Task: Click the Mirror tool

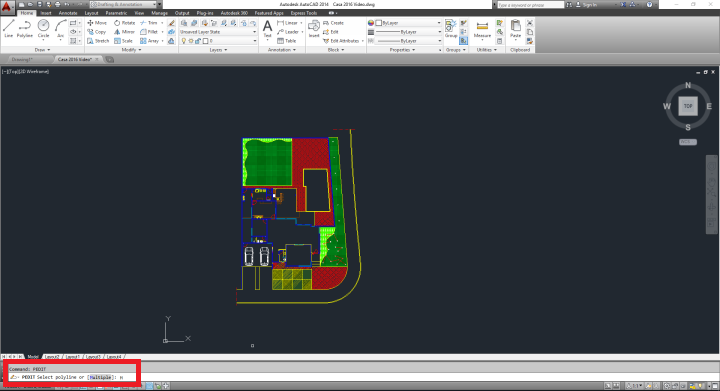Action: pos(124,32)
